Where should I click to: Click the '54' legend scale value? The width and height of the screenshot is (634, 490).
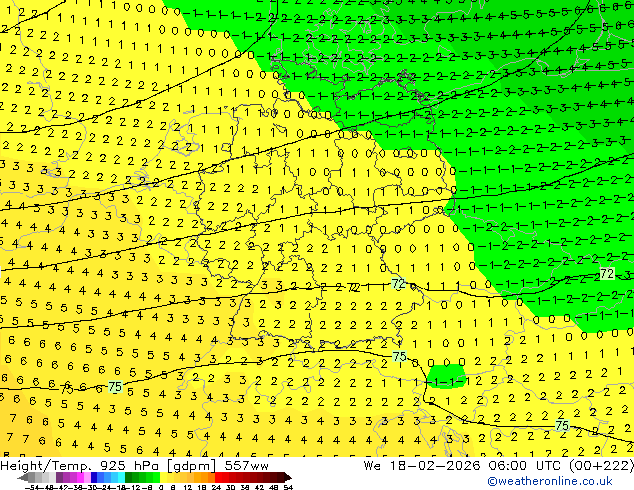(x=288, y=487)
